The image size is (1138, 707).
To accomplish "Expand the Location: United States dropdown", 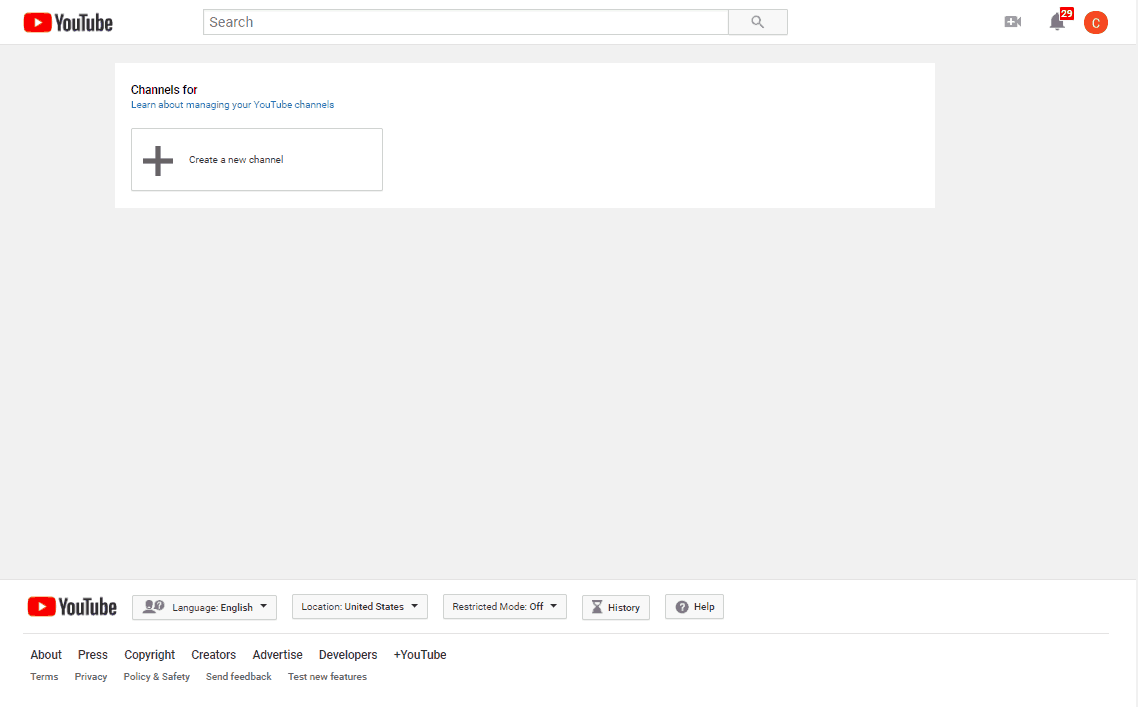I will click(x=360, y=607).
